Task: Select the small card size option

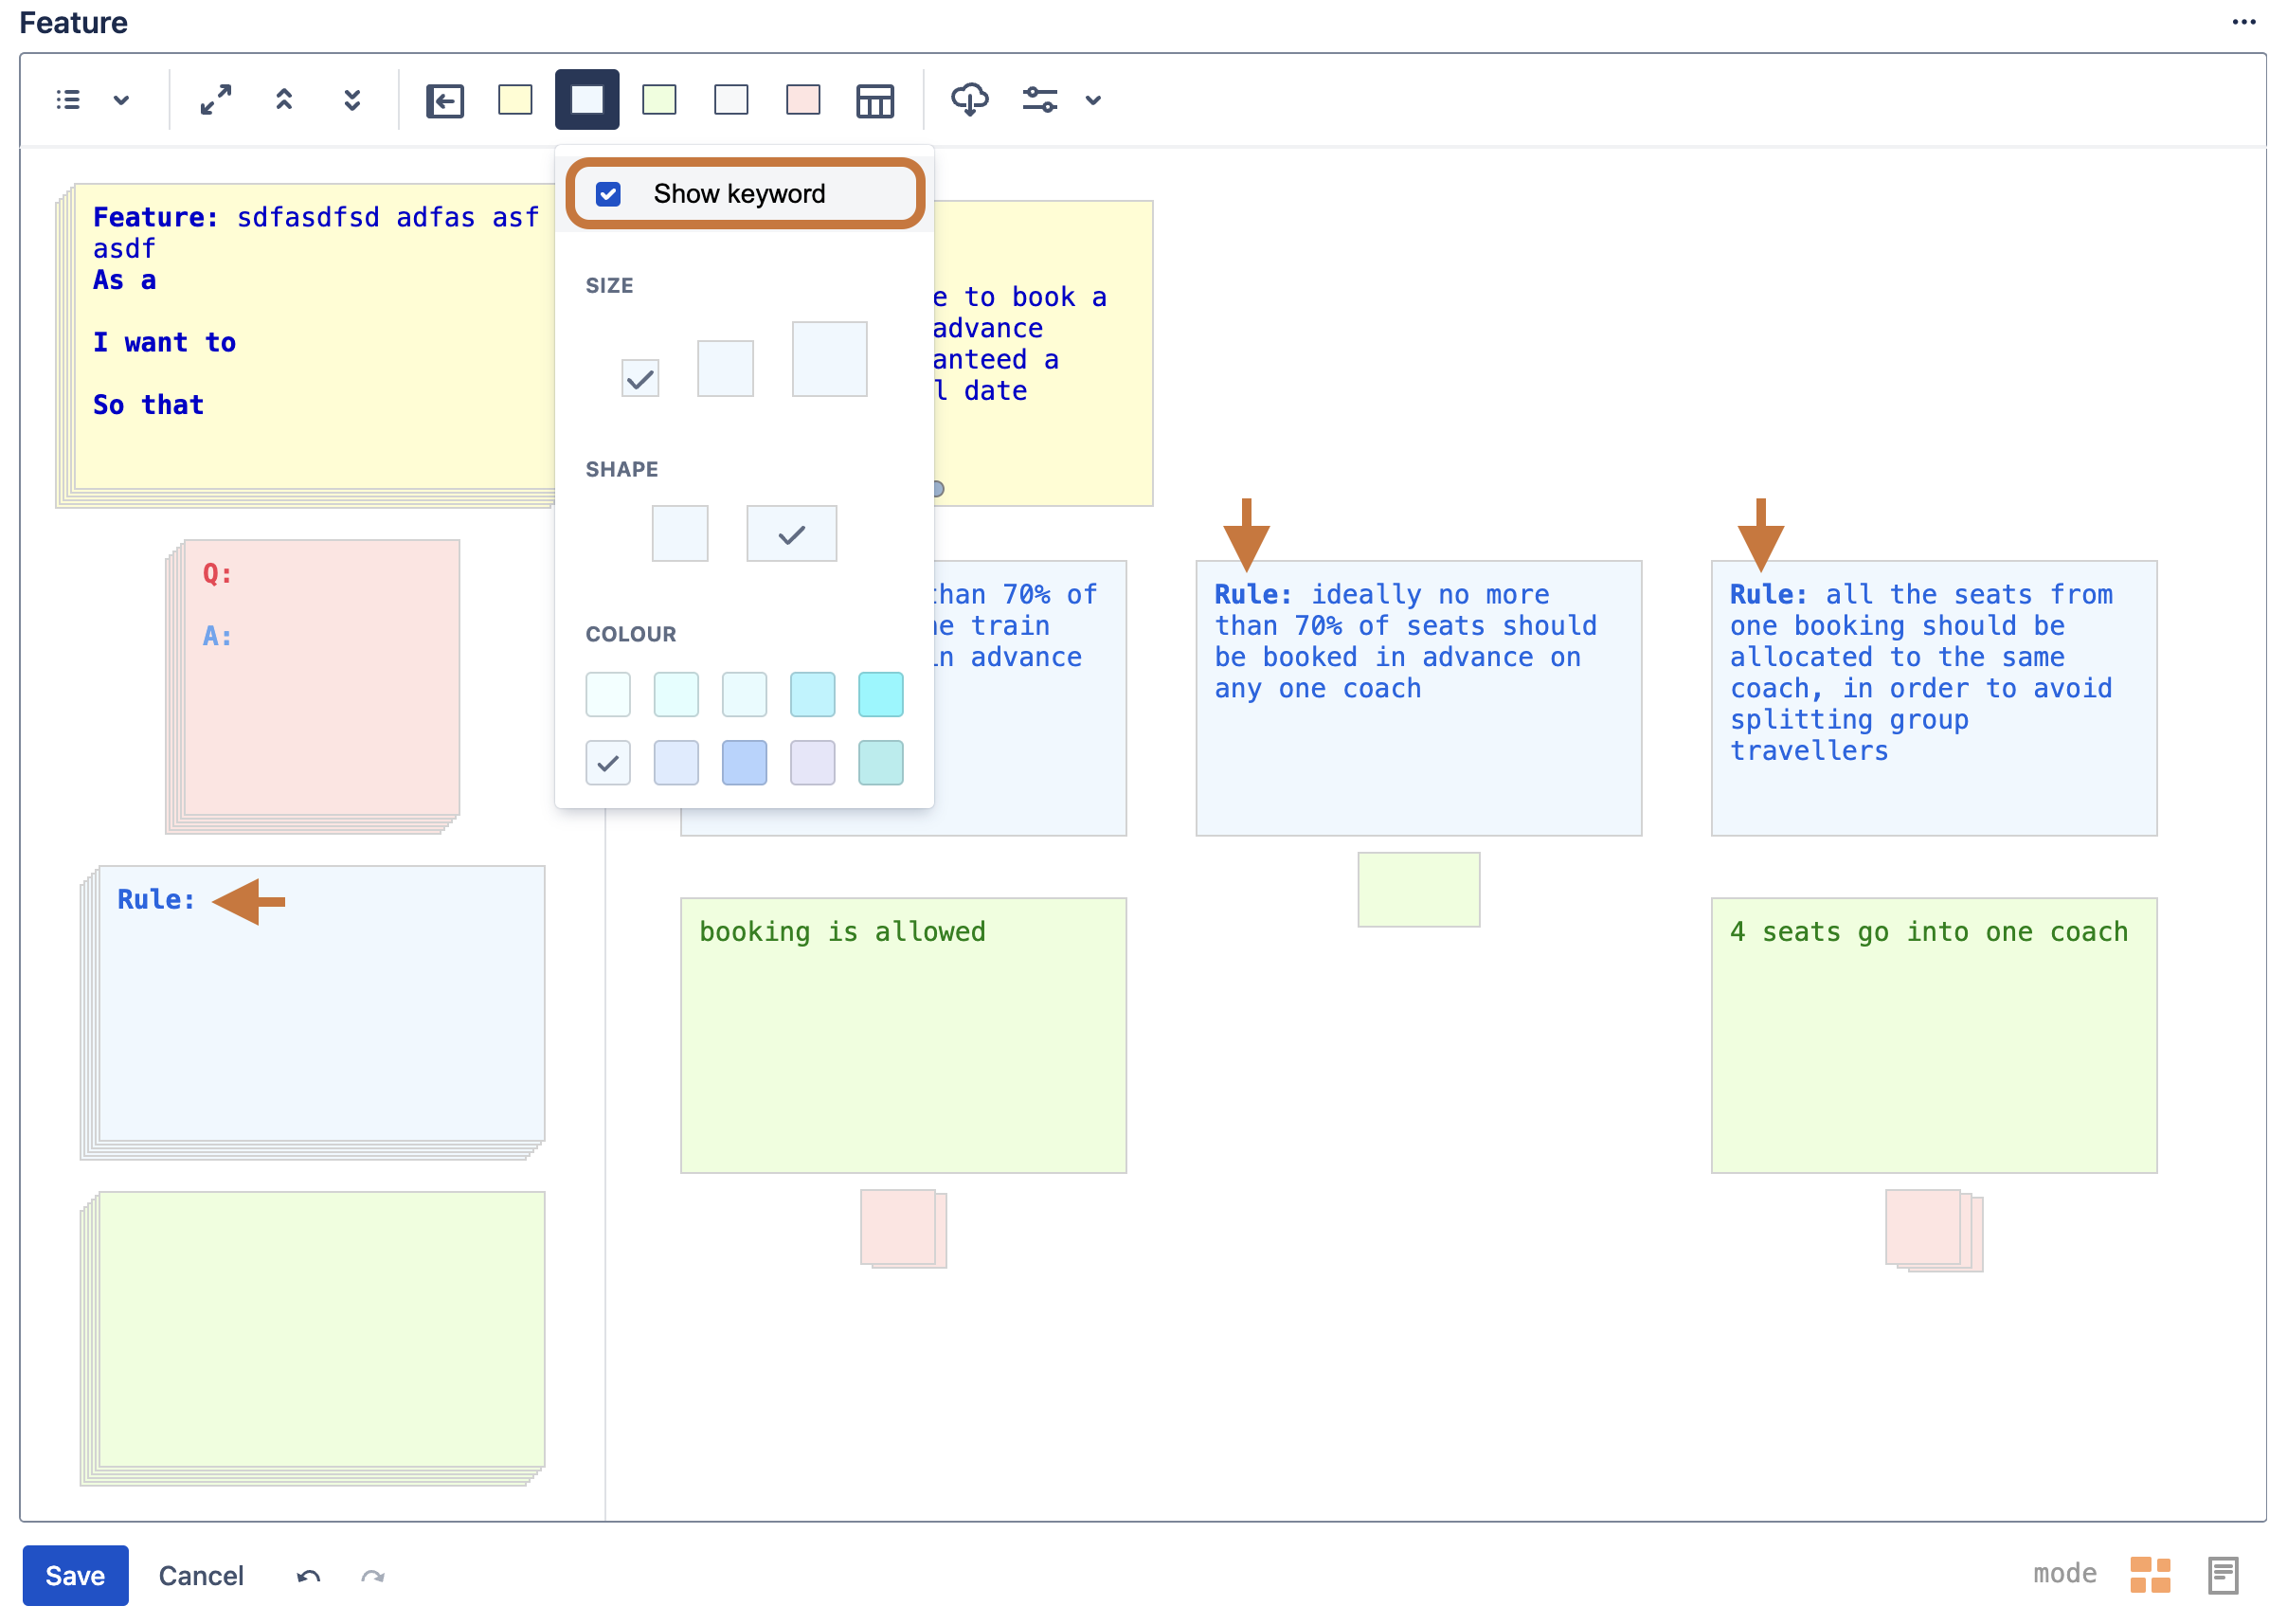Action: pos(640,378)
